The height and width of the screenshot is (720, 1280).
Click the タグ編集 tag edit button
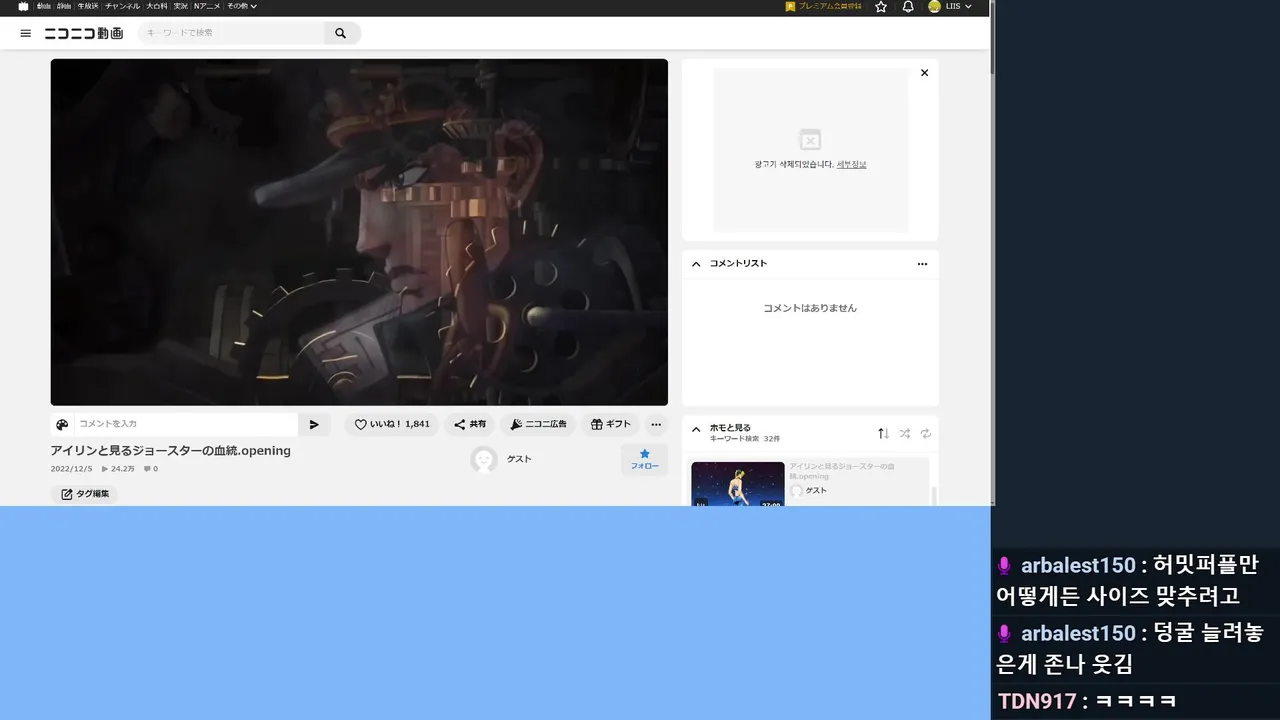(x=84, y=494)
